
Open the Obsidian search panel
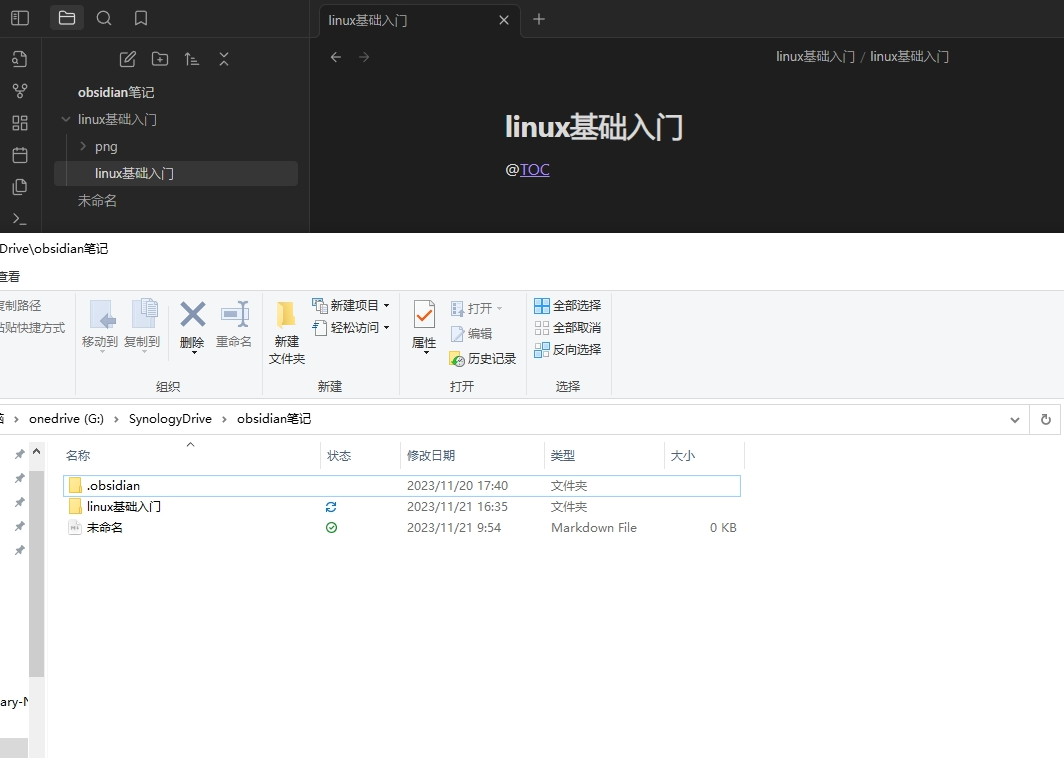104,18
